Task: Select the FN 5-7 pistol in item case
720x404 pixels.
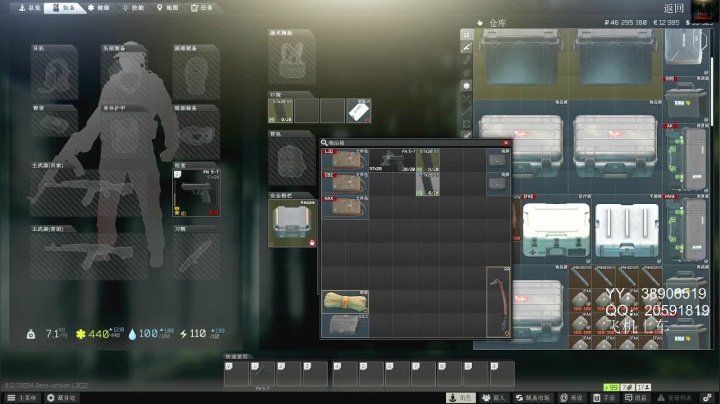Action: point(393,160)
